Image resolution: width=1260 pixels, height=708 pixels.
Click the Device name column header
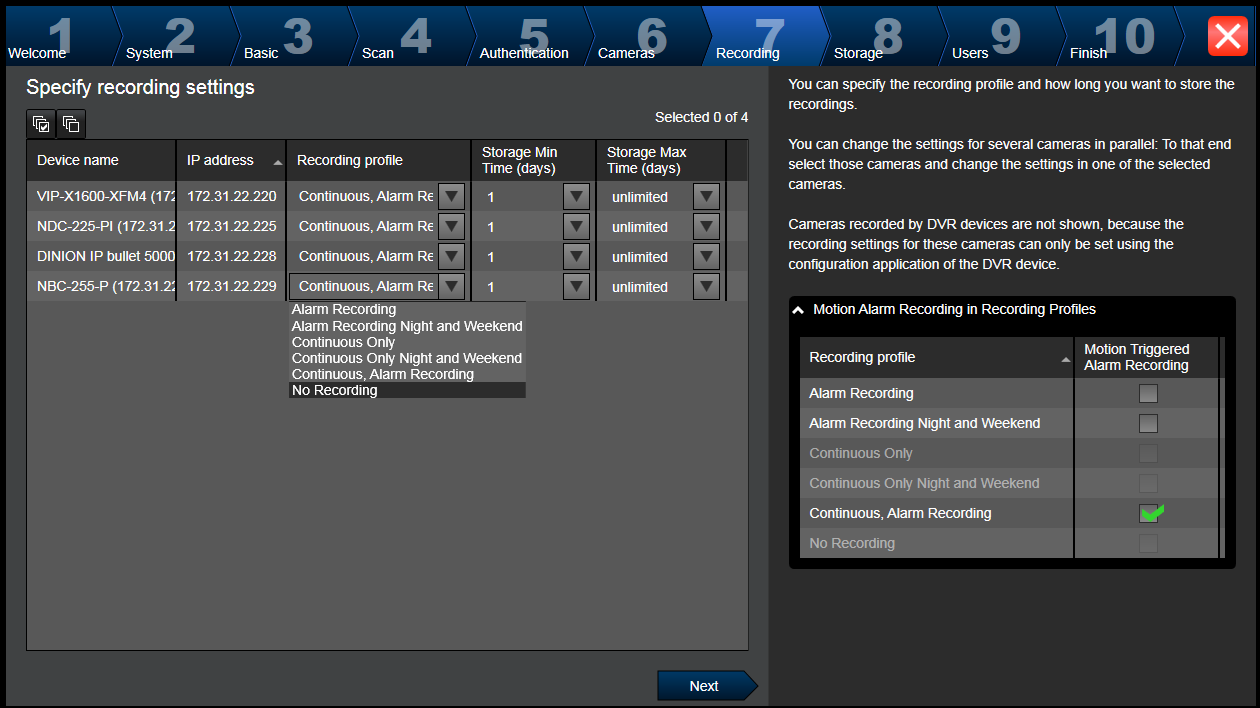pos(101,160)
